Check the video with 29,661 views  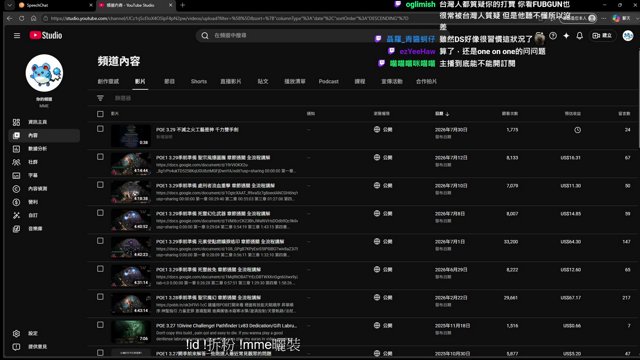100,297
